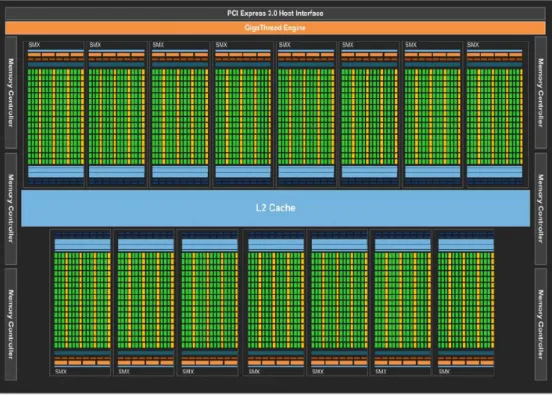Screen dimensions: 552x395
Task: Click the middle-right Memory Controller block
Action: (x=540, y=208)
